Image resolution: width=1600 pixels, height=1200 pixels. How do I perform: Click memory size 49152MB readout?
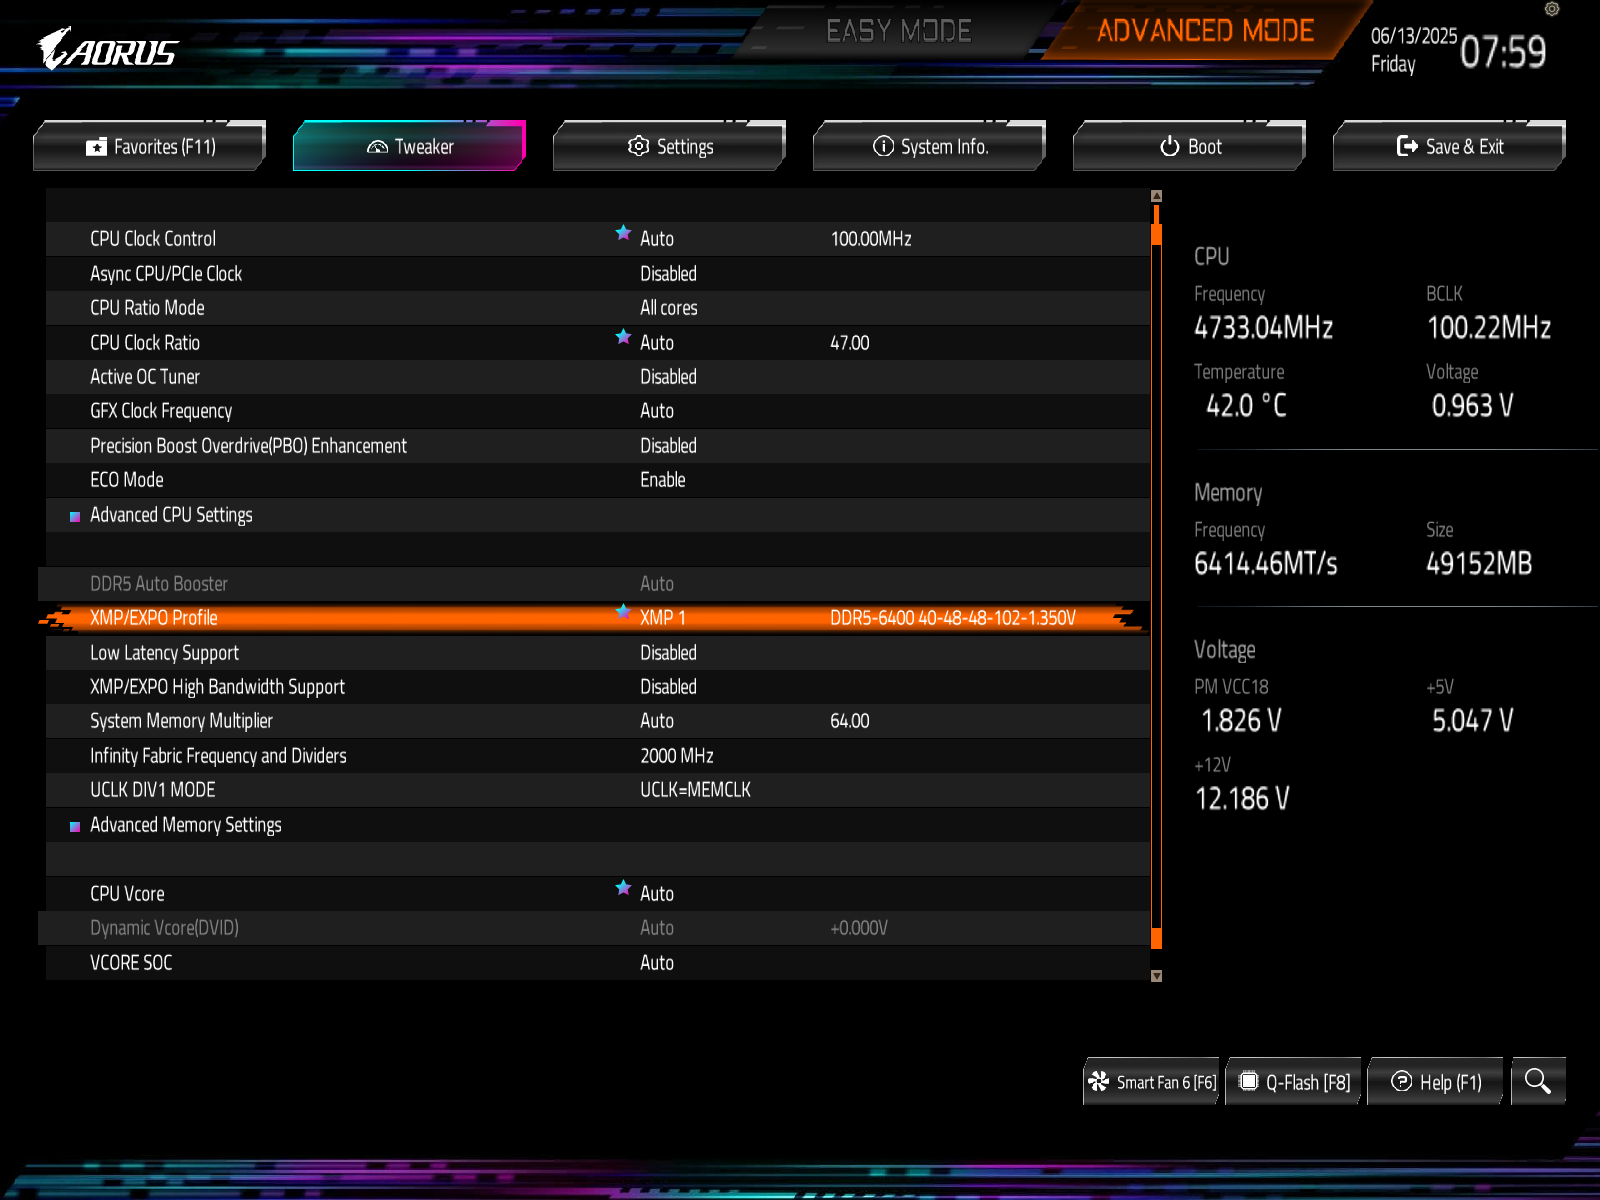coord(1479,564)
